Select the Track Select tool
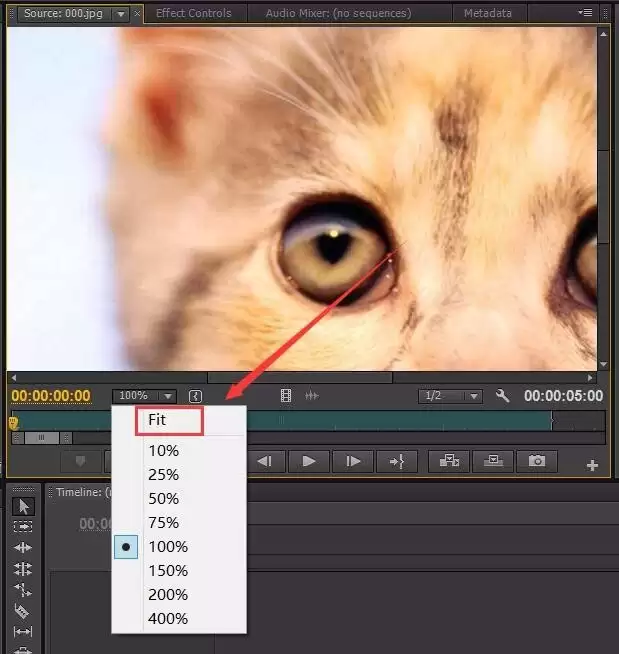 [23, 527]
